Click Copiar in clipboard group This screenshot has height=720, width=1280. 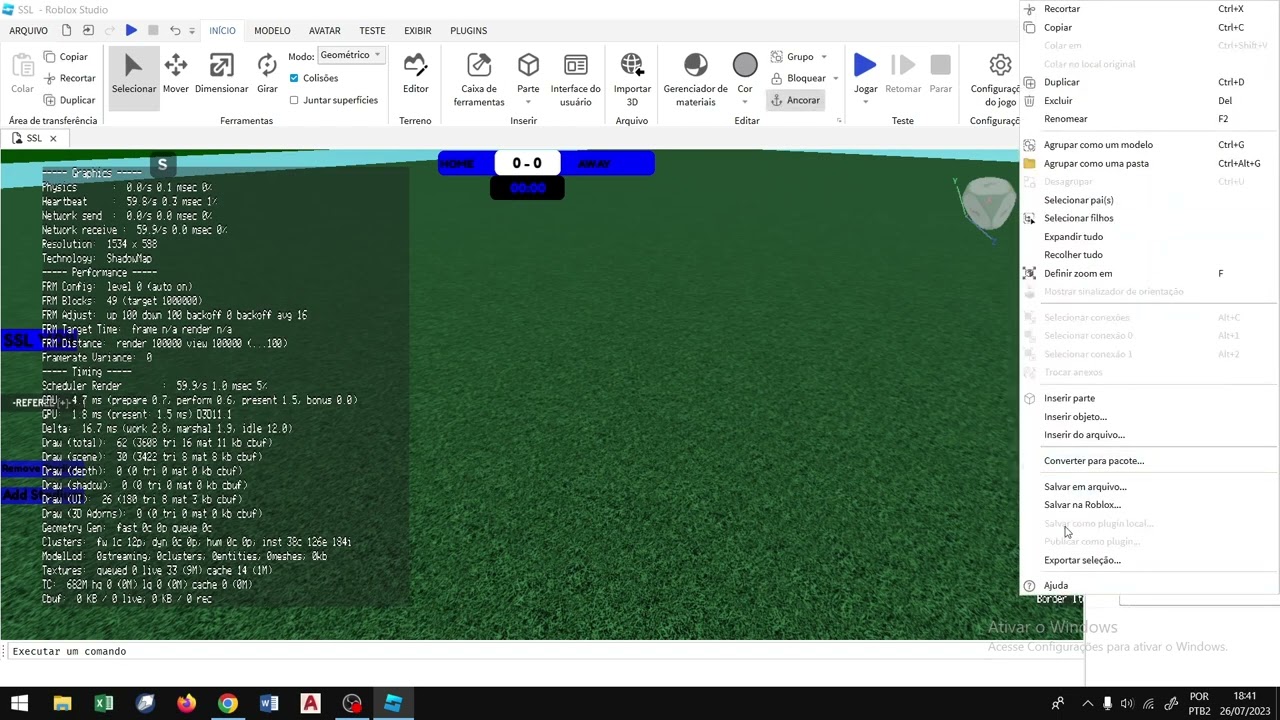[x=66, y=57]
